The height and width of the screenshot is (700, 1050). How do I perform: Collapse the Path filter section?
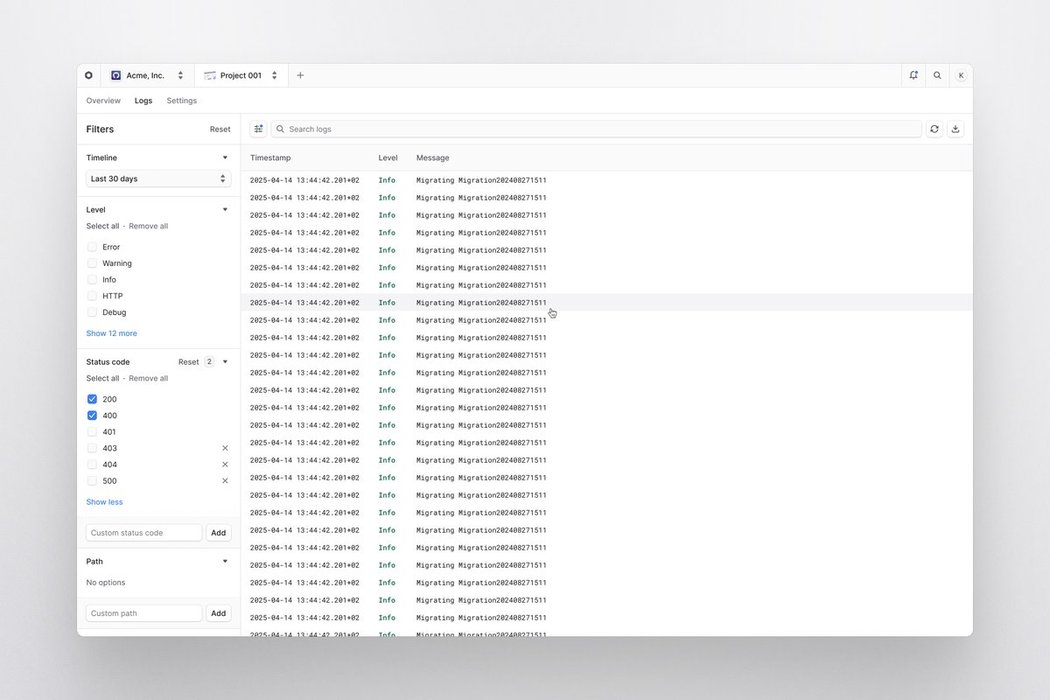[x=225, y=561]
